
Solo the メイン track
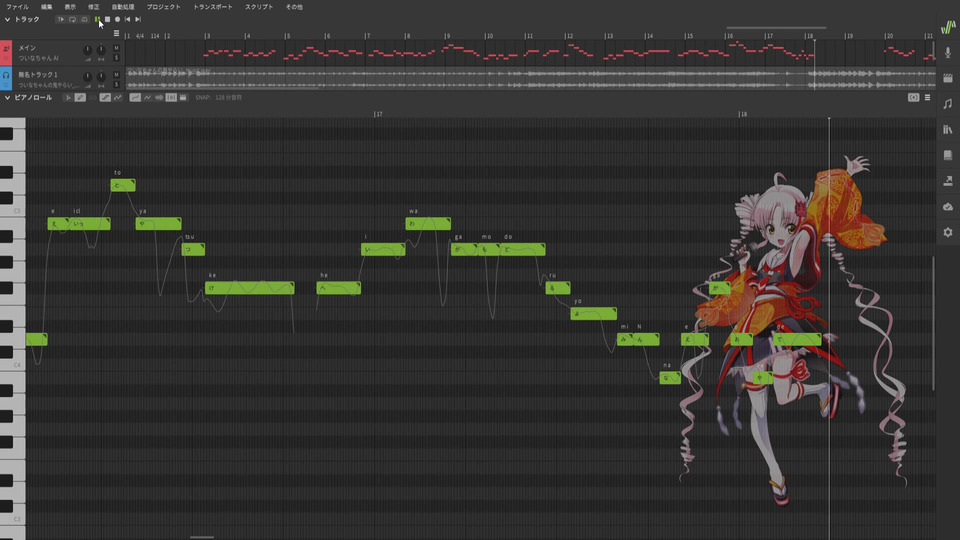(x=116, y=58)
